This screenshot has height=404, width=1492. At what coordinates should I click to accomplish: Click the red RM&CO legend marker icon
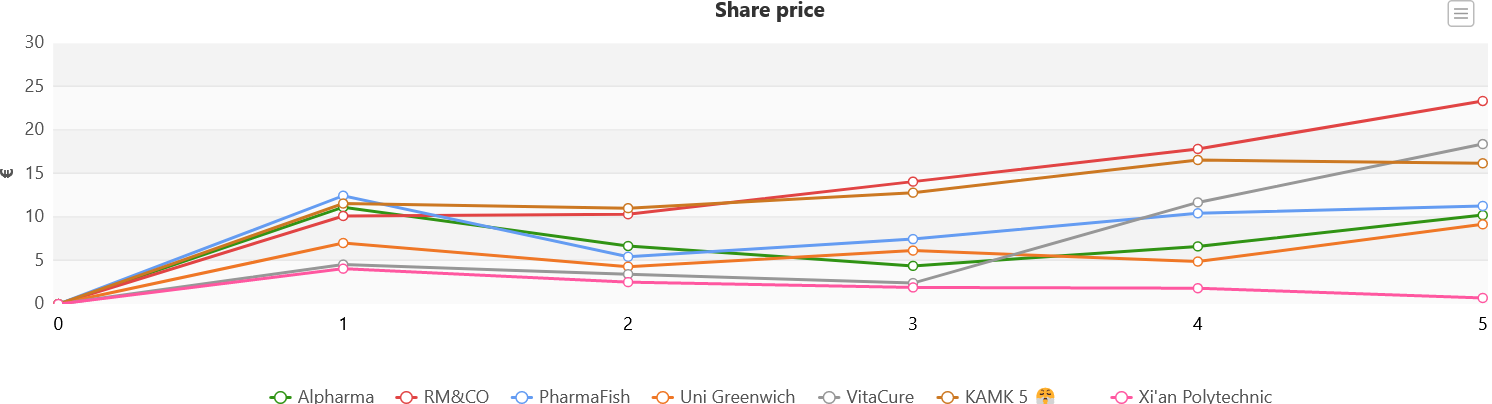tap(408, 397)
